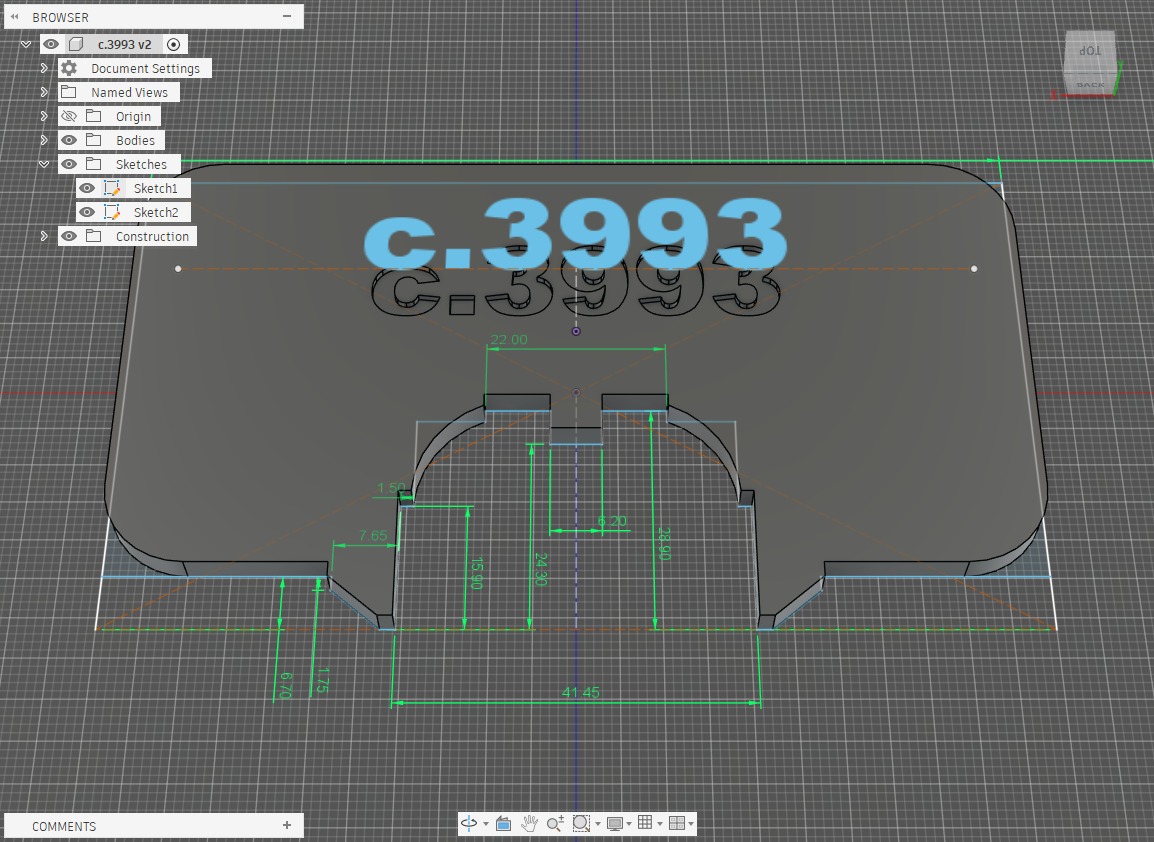Click the Grid and Snaps icon
This screenshot has height=842, width=1154.
tap(645, 823)
